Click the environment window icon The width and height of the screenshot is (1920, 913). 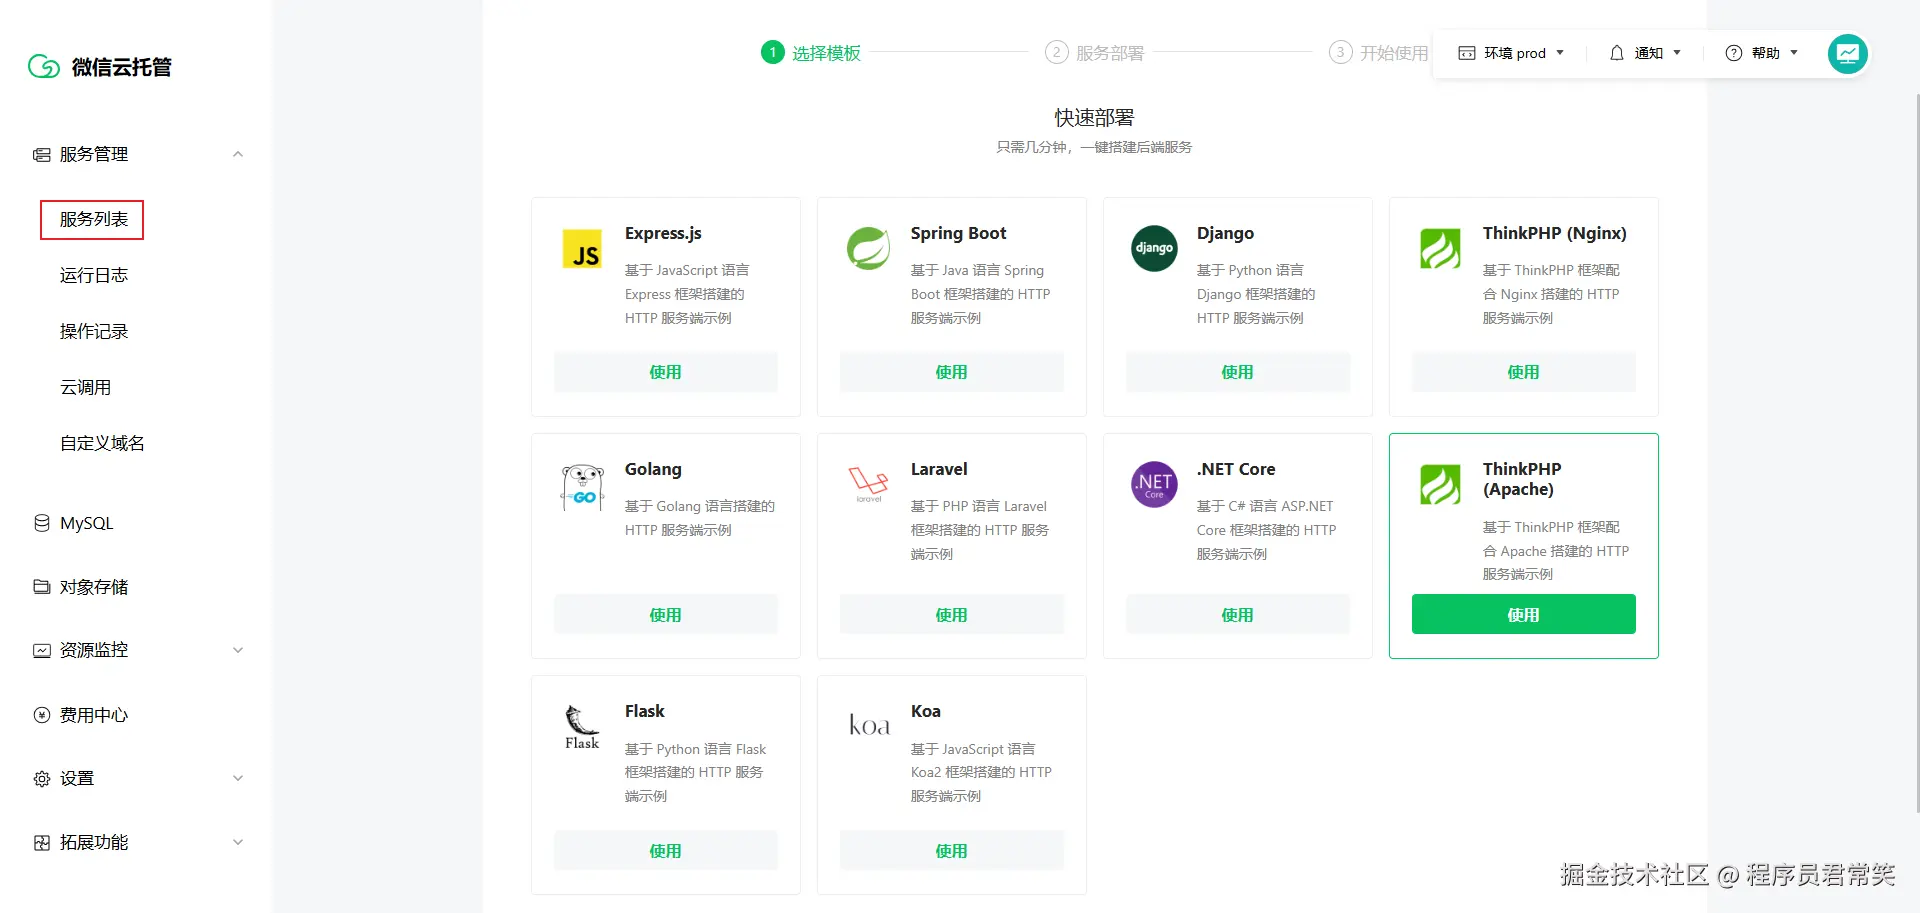[1467, 53]
